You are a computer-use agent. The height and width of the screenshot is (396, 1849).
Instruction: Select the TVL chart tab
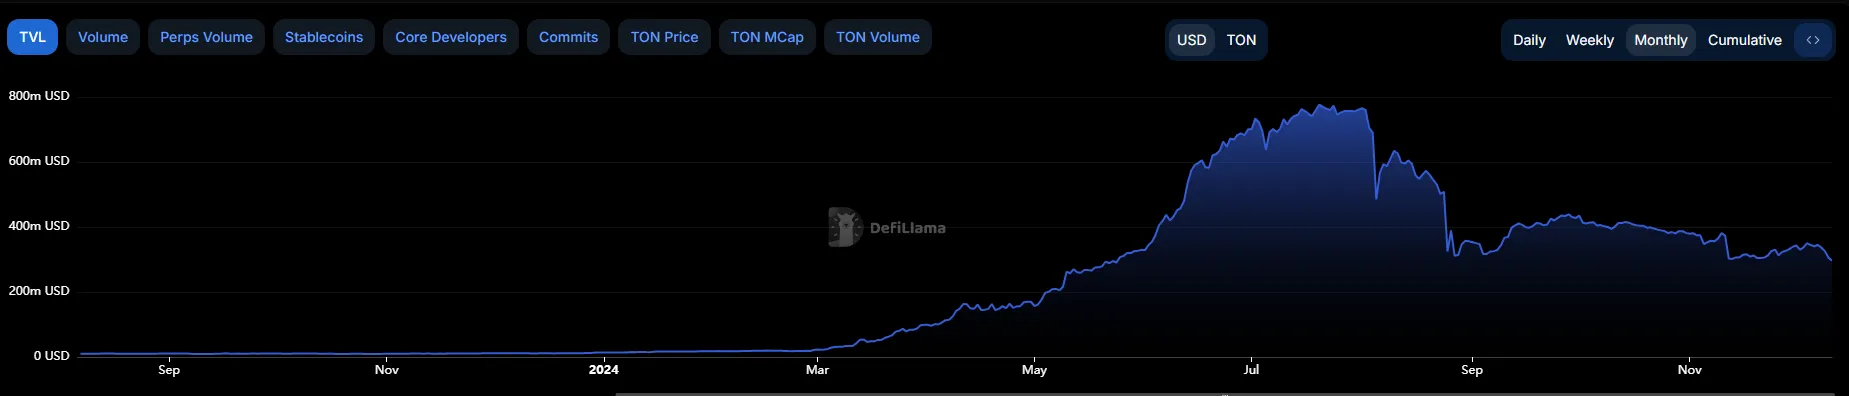pos(32,37)
